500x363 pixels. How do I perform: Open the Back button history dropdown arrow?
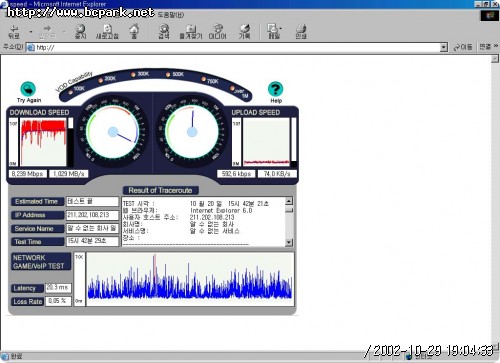click(31, 32)
